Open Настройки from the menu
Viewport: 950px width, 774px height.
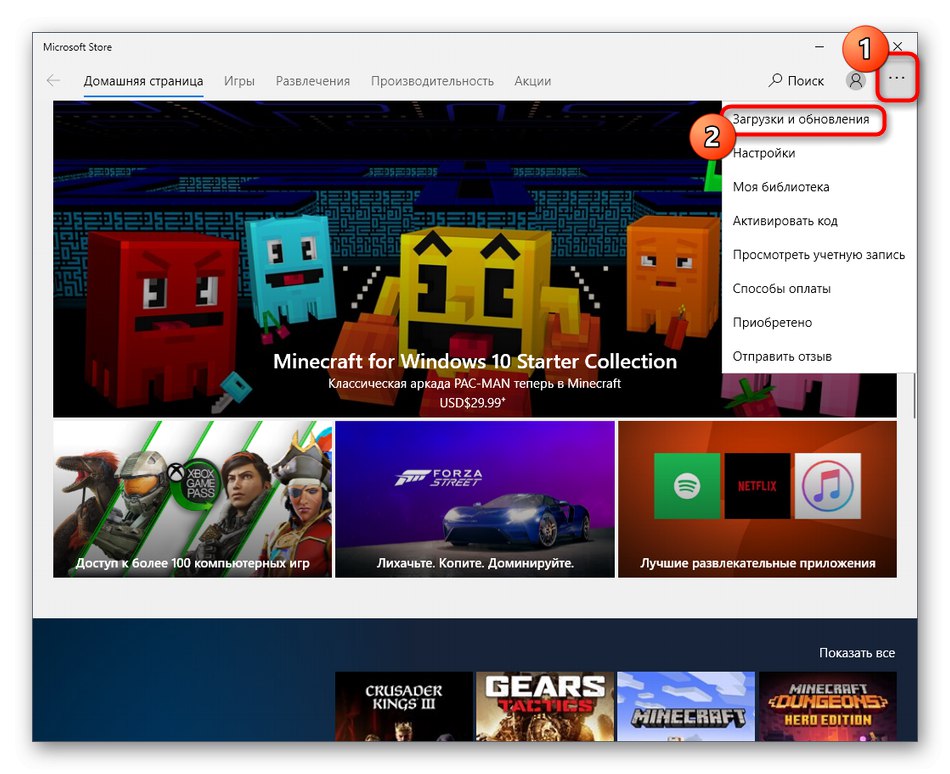tap(819, 153)
